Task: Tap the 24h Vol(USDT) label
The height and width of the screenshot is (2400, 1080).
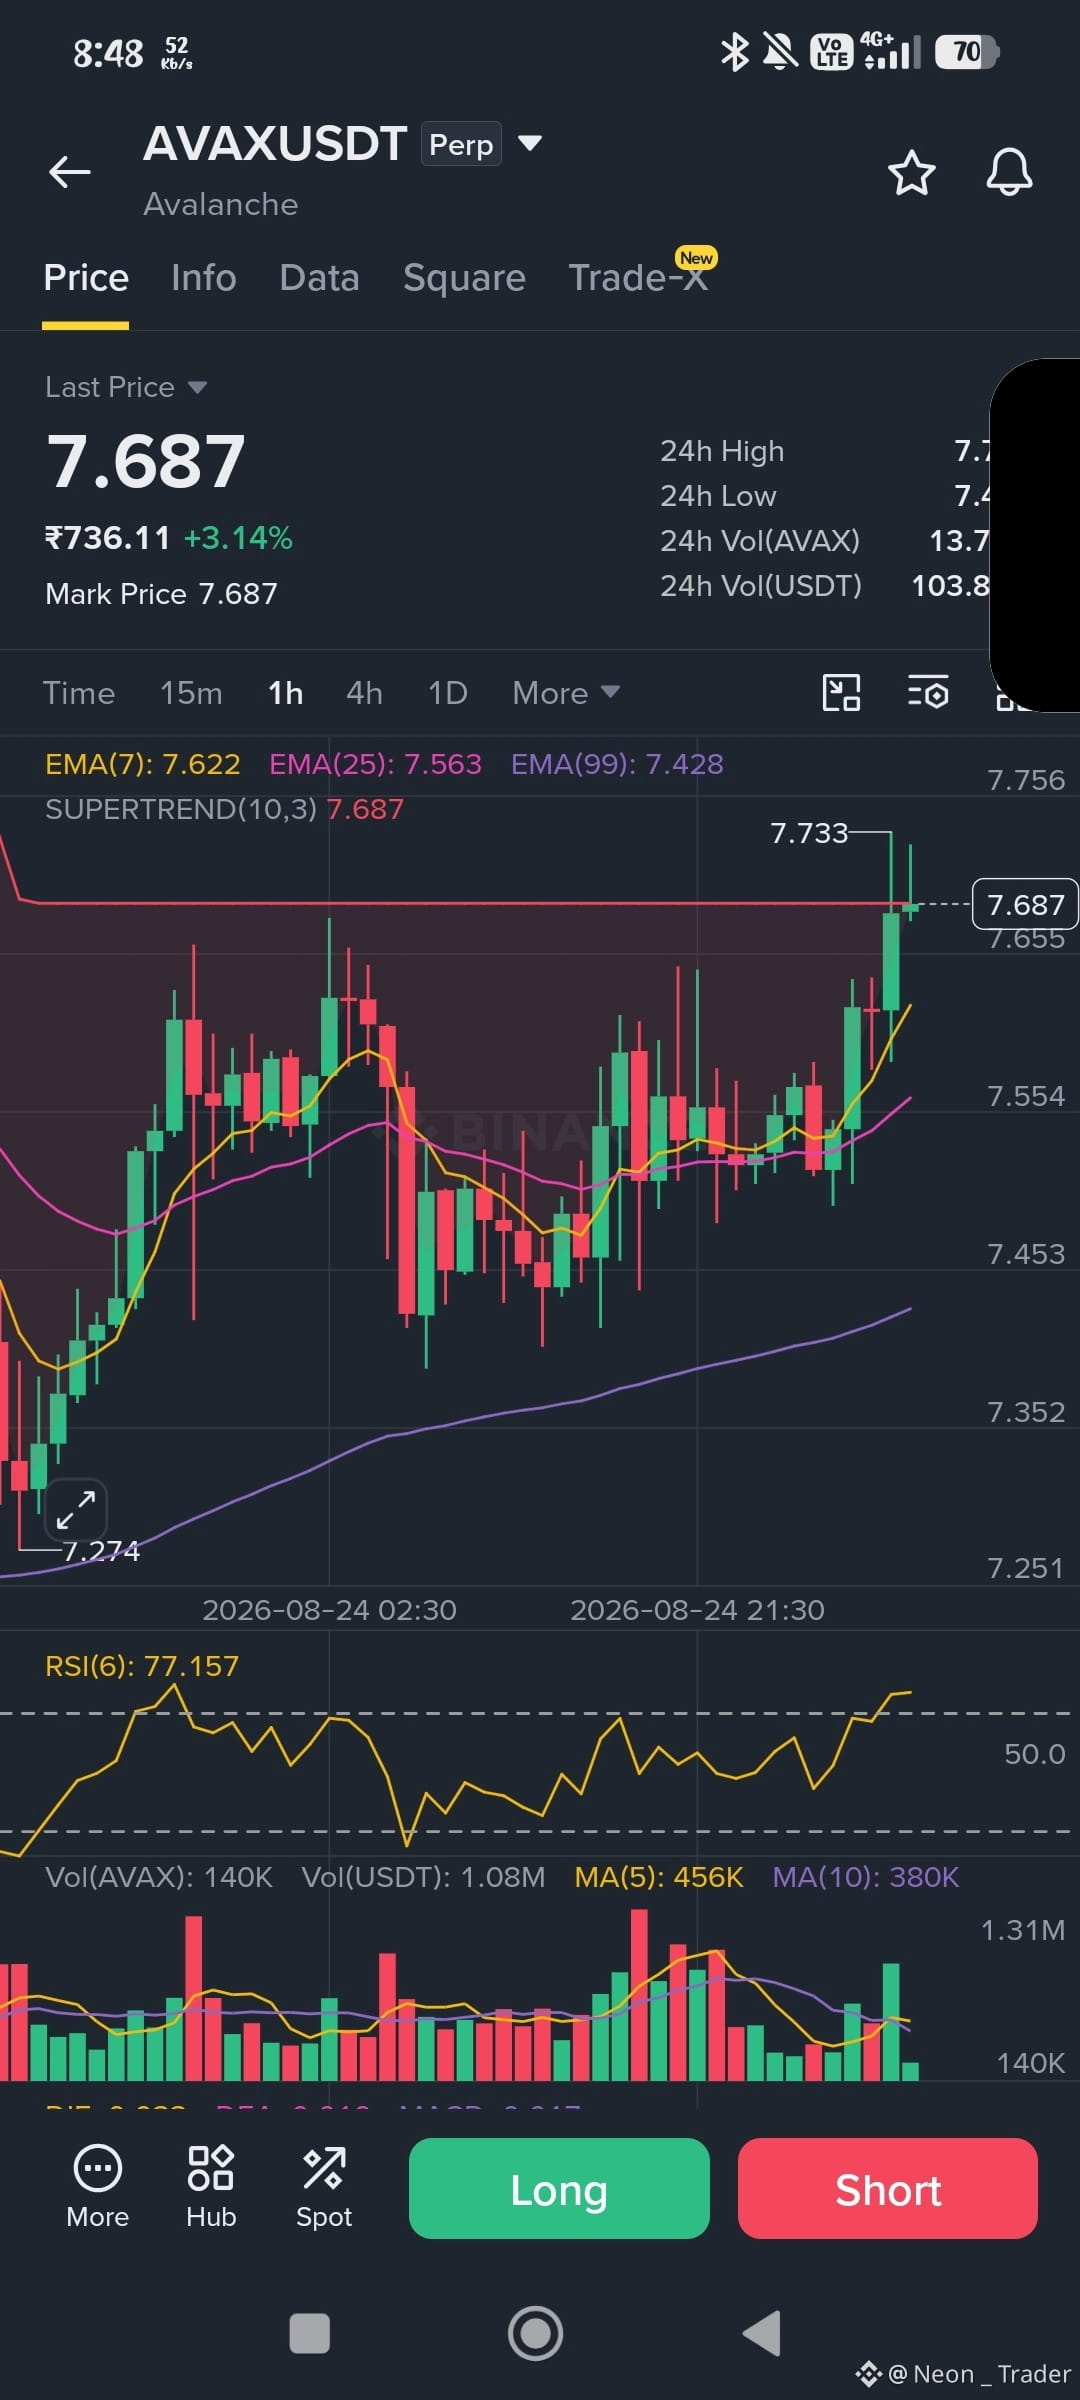Action: click(x=761, y=586)
